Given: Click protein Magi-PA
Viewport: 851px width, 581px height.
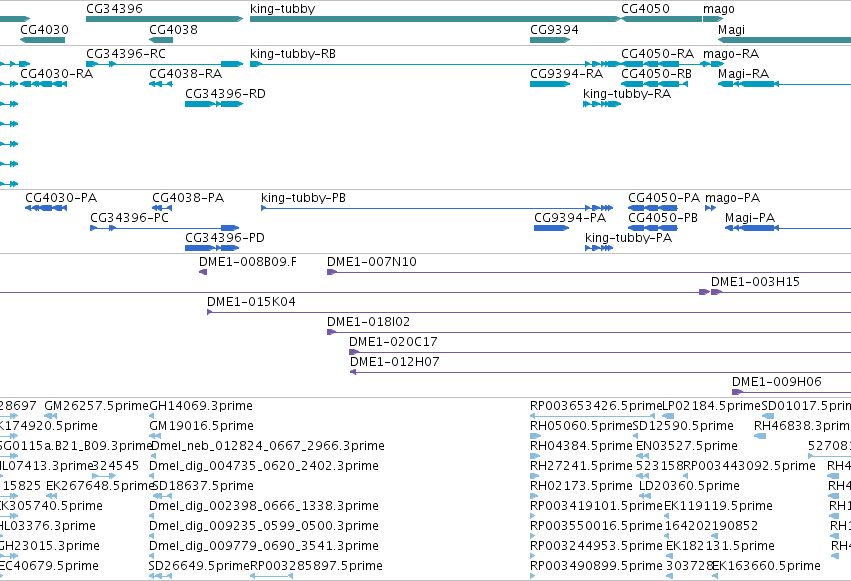Looking at the screenshot, I should coord(788,228).
